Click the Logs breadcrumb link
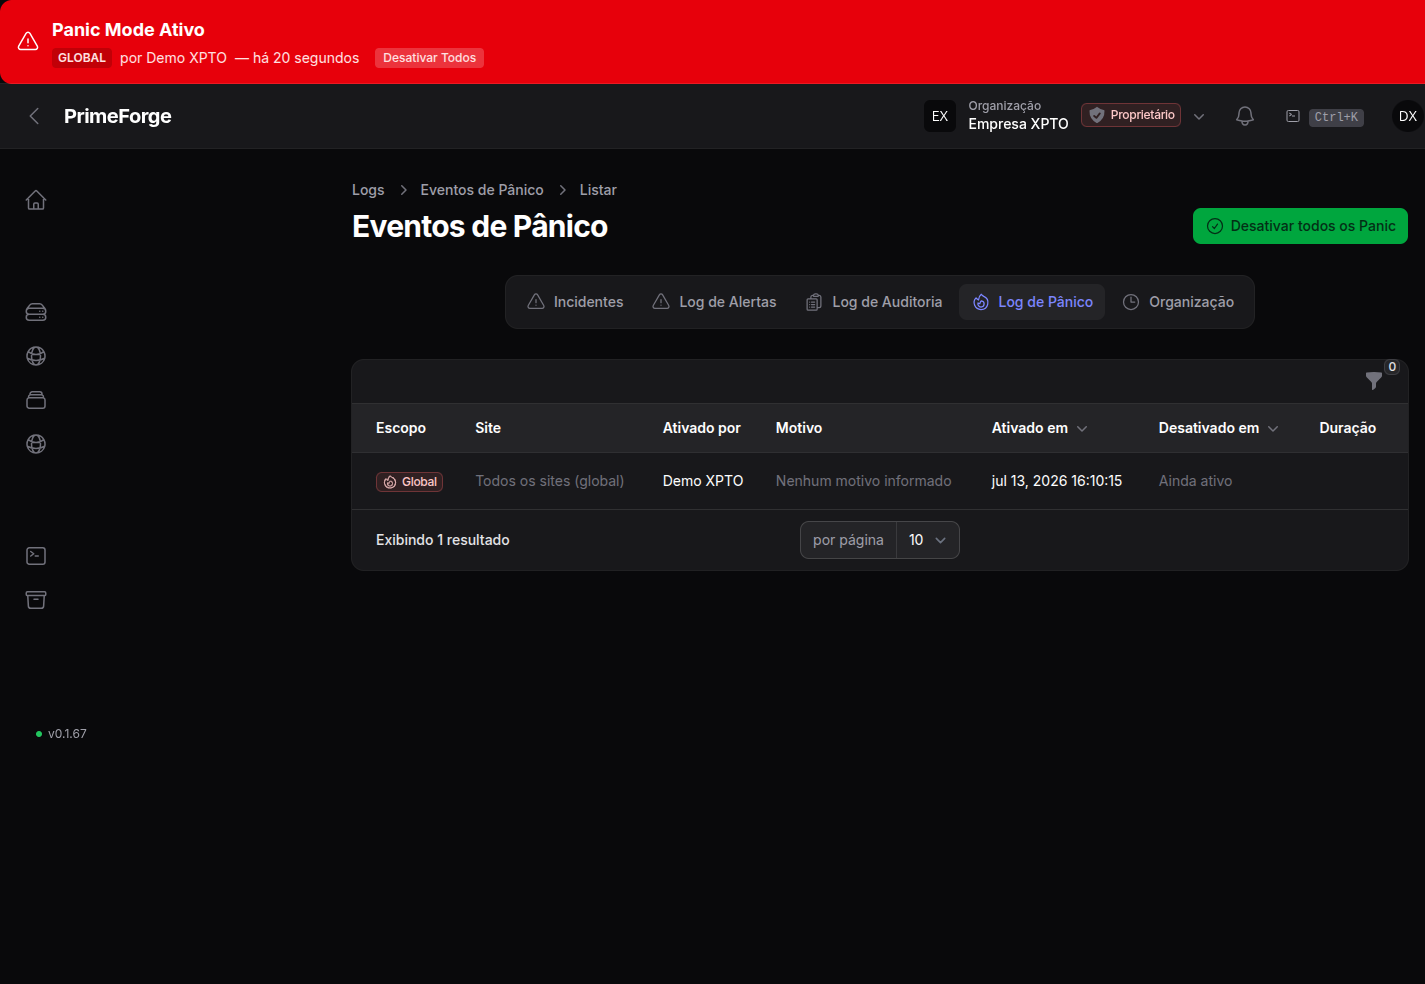1425x984 pixels. pyautogui.click(x=368, y=190)
